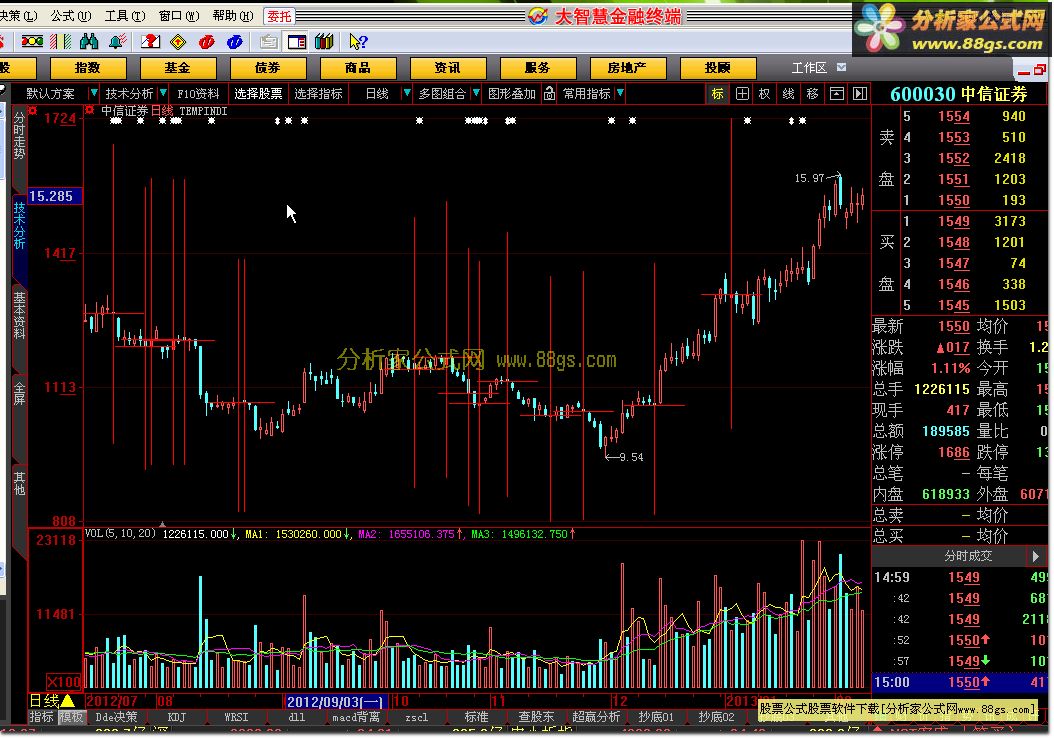This screenshot has width=1054, height=738.
Task: Click the grid cross 田 icon
Action: [x=742, y=93]
